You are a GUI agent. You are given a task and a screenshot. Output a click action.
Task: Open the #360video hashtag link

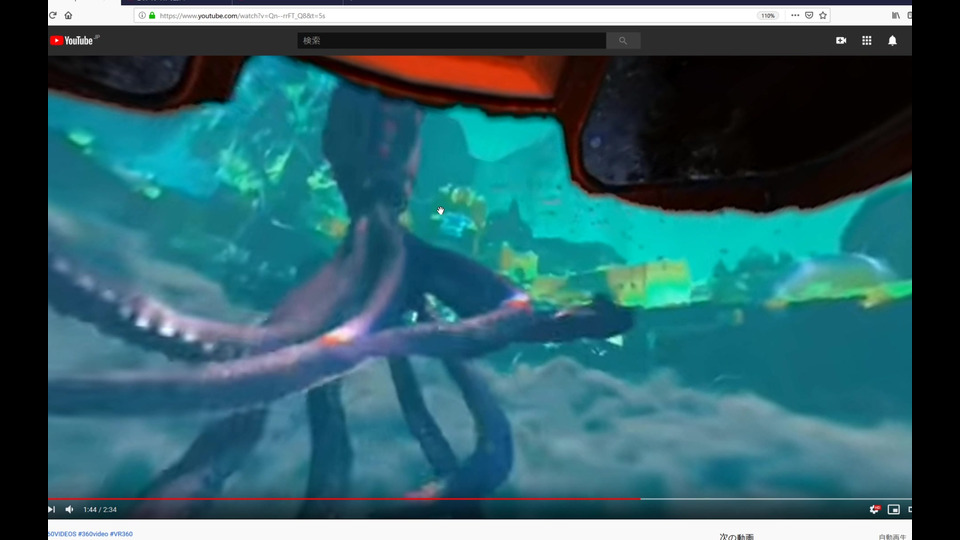pyautogui.click(x=94, y=534)
